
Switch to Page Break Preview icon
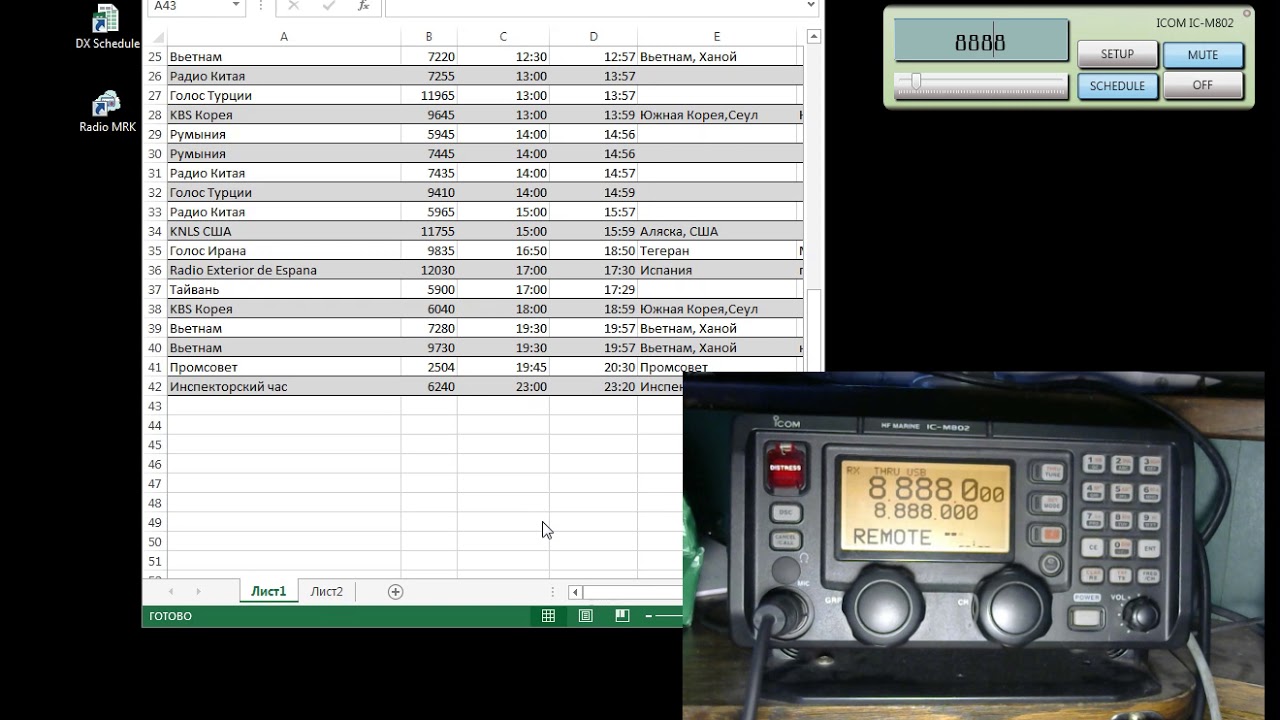click(x=622, y=616)
